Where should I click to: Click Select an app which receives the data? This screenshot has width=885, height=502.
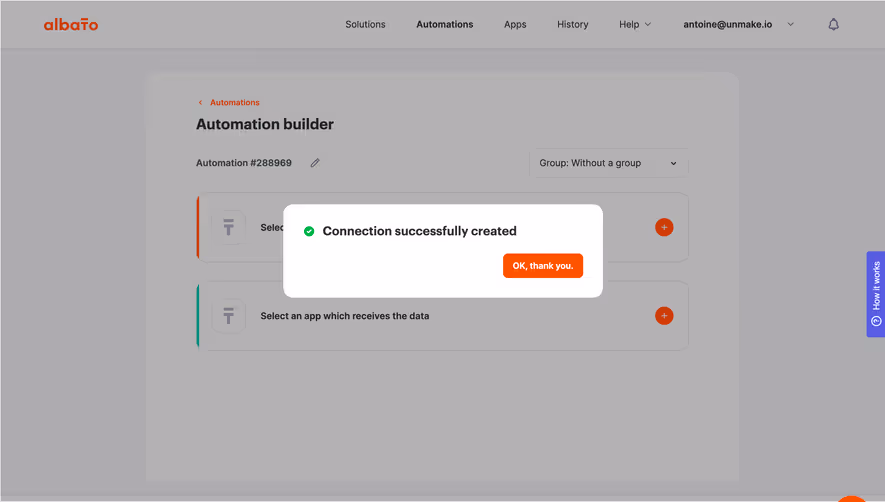click(x=344, y=316)
